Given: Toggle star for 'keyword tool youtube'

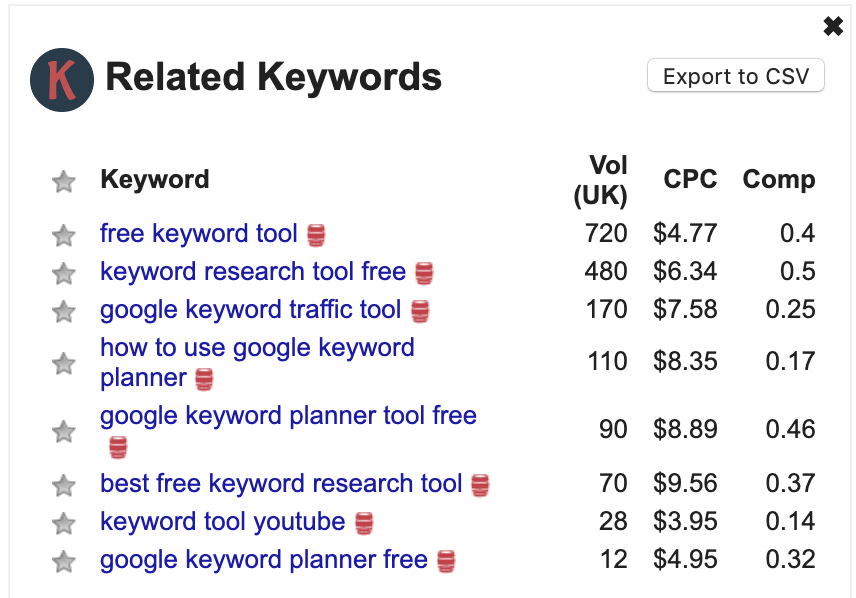Looking at the screenshot, I should coord(64,524).
